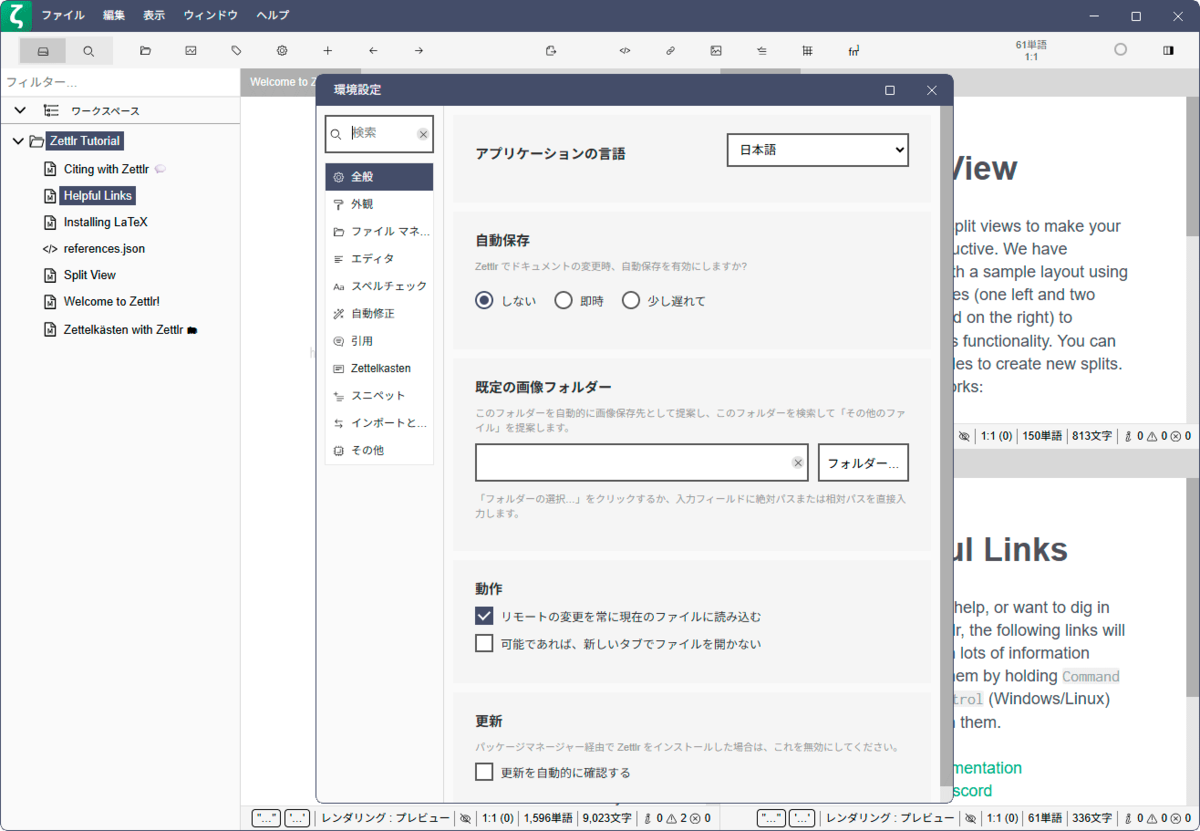Screen dimensions: 1200x831
Task: Insert a table with the grid icon
Action: pos(807,51)
